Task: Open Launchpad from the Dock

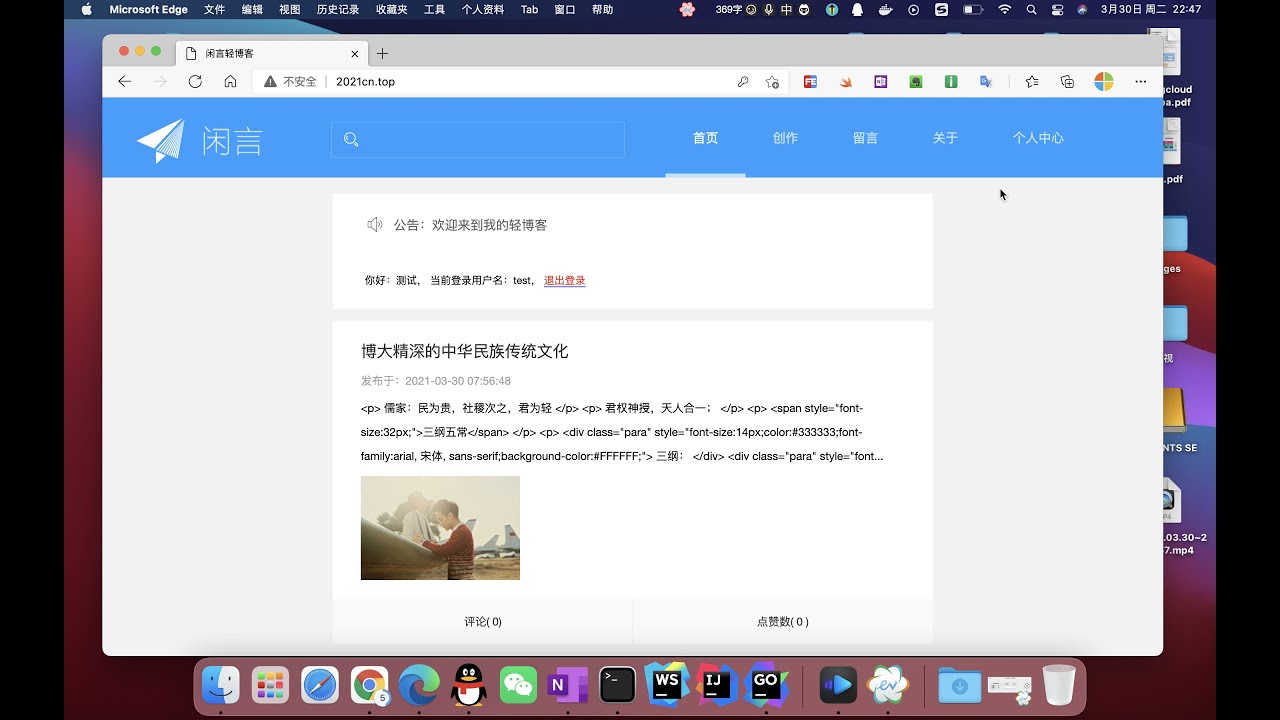Action: point(270,685)
